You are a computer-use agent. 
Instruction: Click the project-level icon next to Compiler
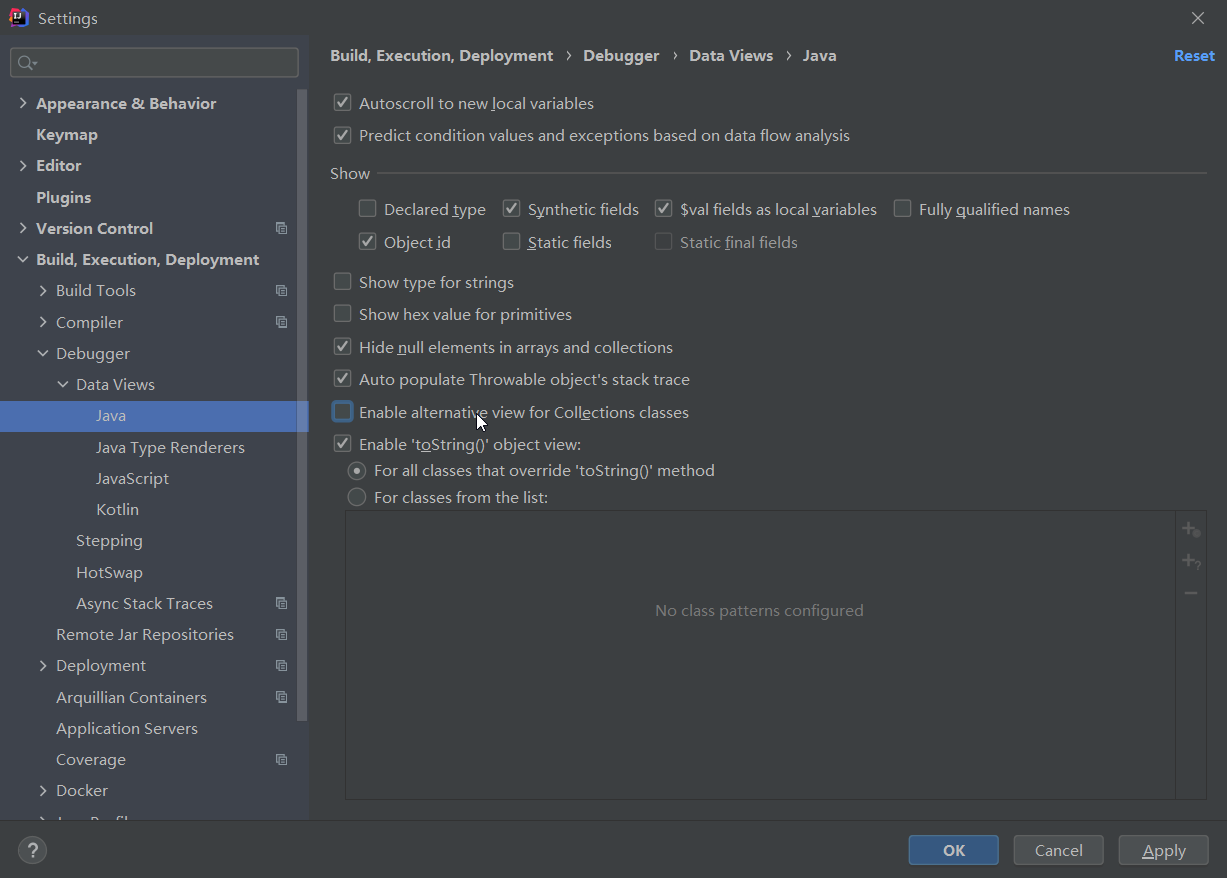point(281,322)
